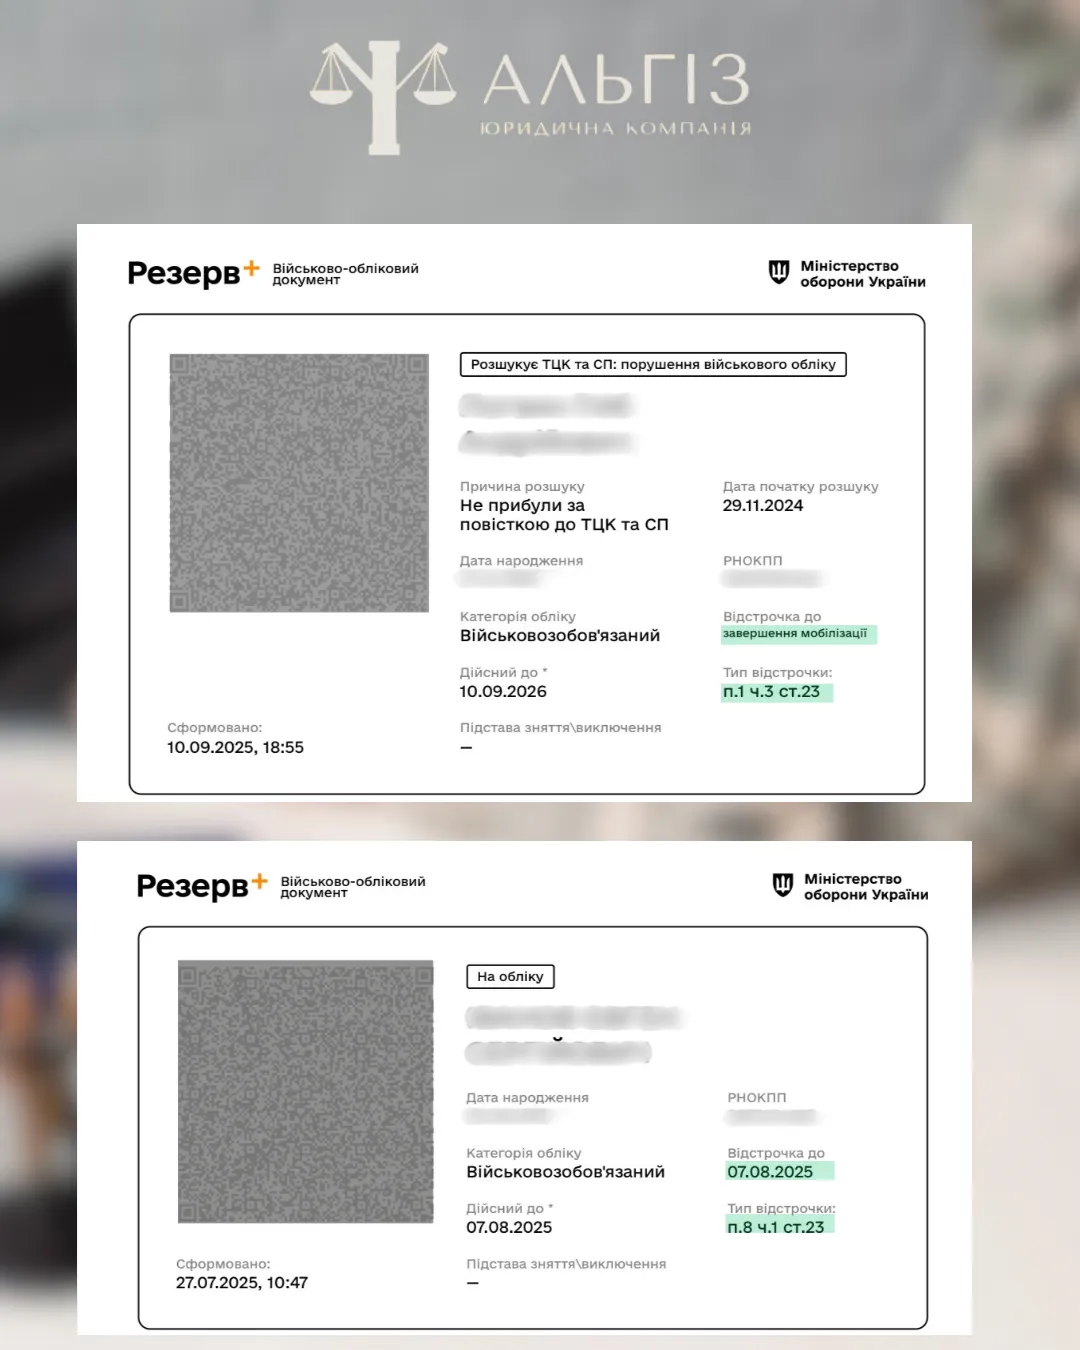The height and width of the screenshot is (1350, 1080).
Task: Click the top Ministry of Defence trident emblem
Action: click(x=779, y=272)
